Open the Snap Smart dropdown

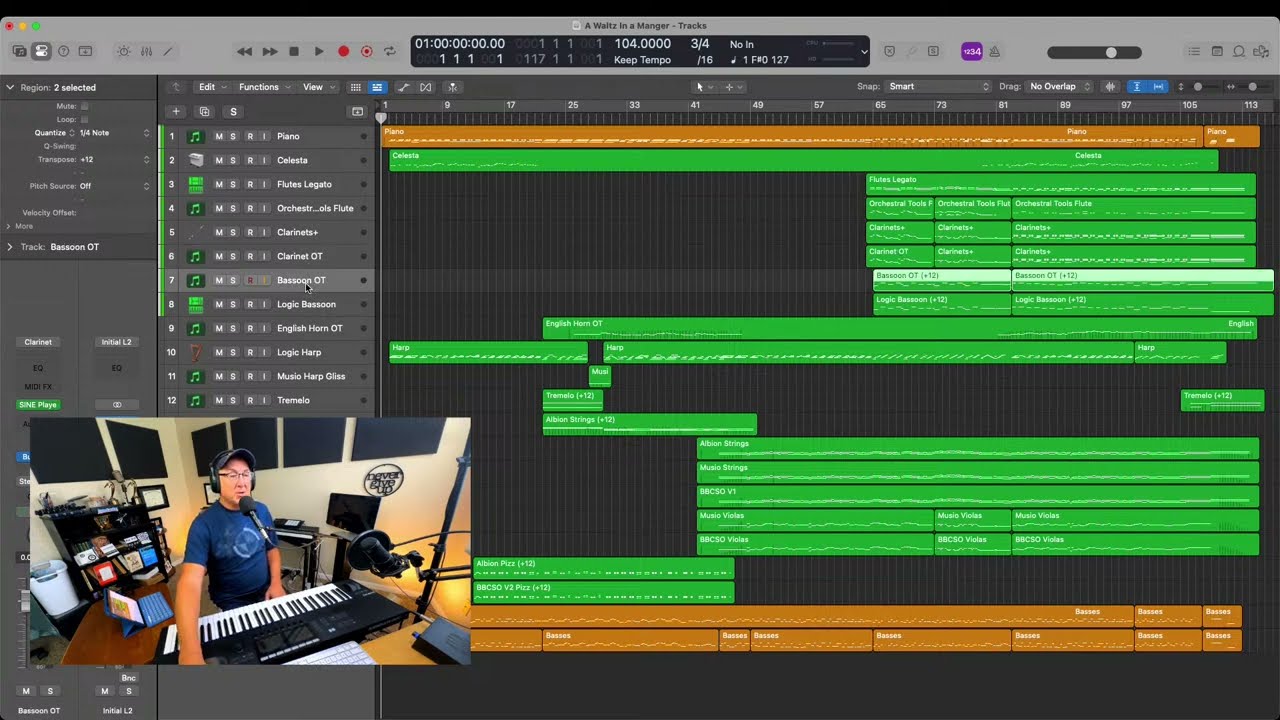[938, 87]
